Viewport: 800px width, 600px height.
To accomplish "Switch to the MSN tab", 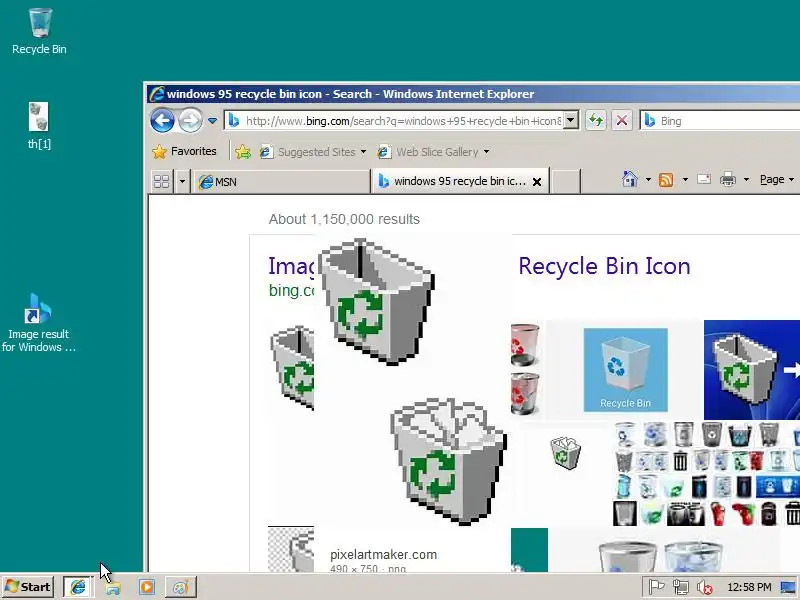I will [281, 182].
